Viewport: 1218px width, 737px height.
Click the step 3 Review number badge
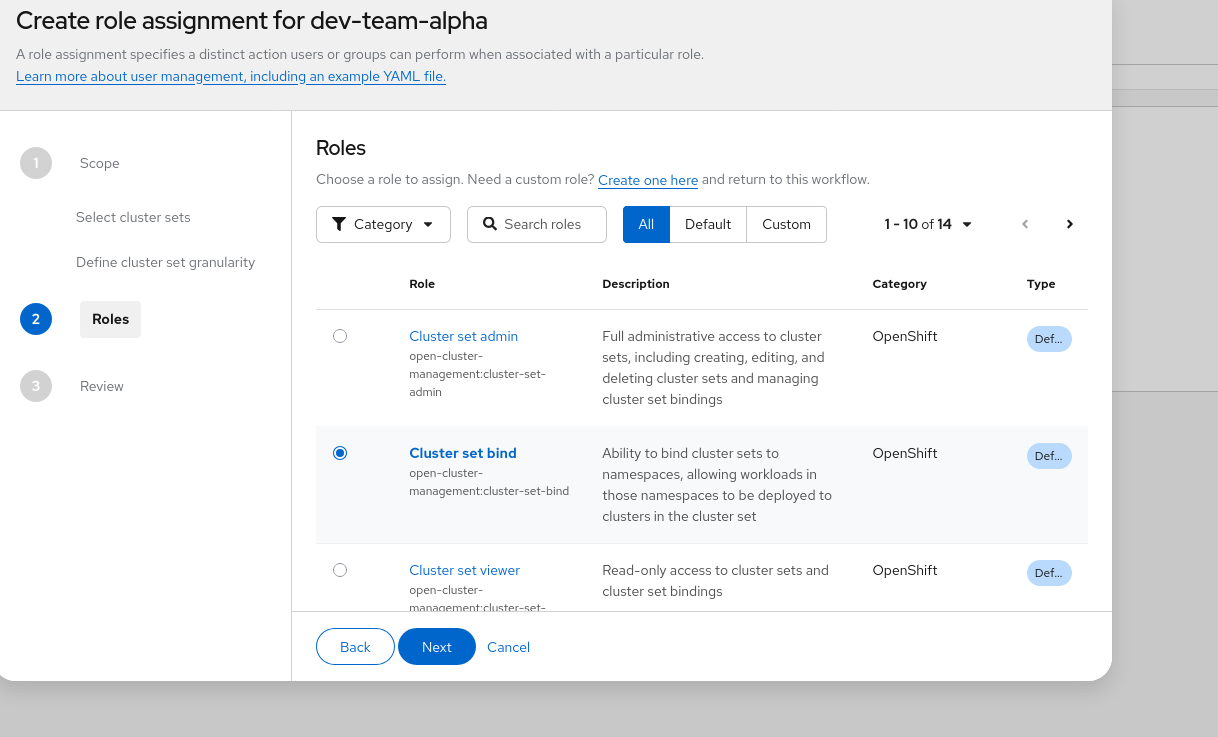point(36,386)
